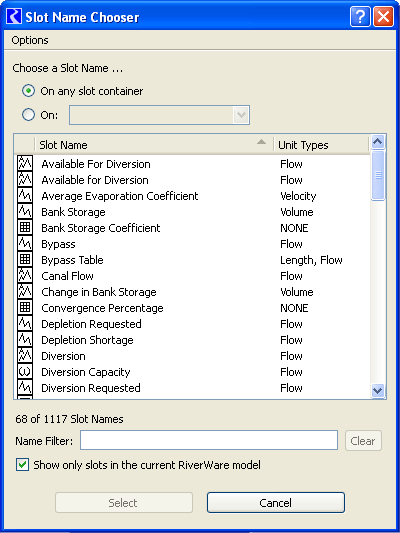The width and height of the screenshot is (400, 533).
Task: Click multi-series icon beside Canal Flow
Action: pos(25,276)
